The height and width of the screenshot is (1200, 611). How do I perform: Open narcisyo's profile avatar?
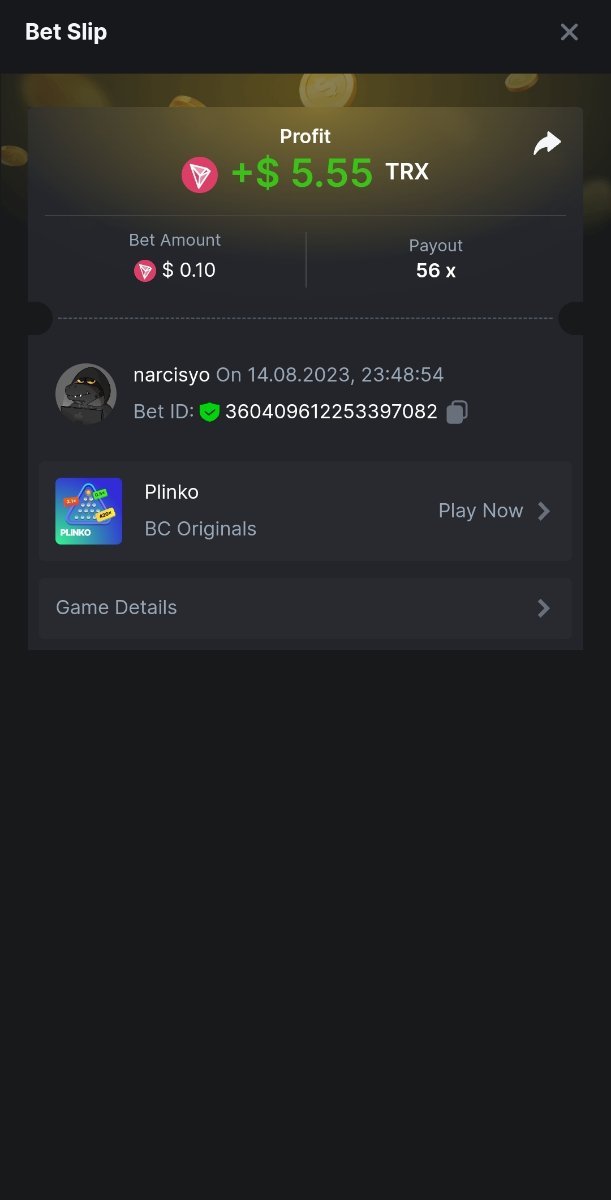(86, 393)
